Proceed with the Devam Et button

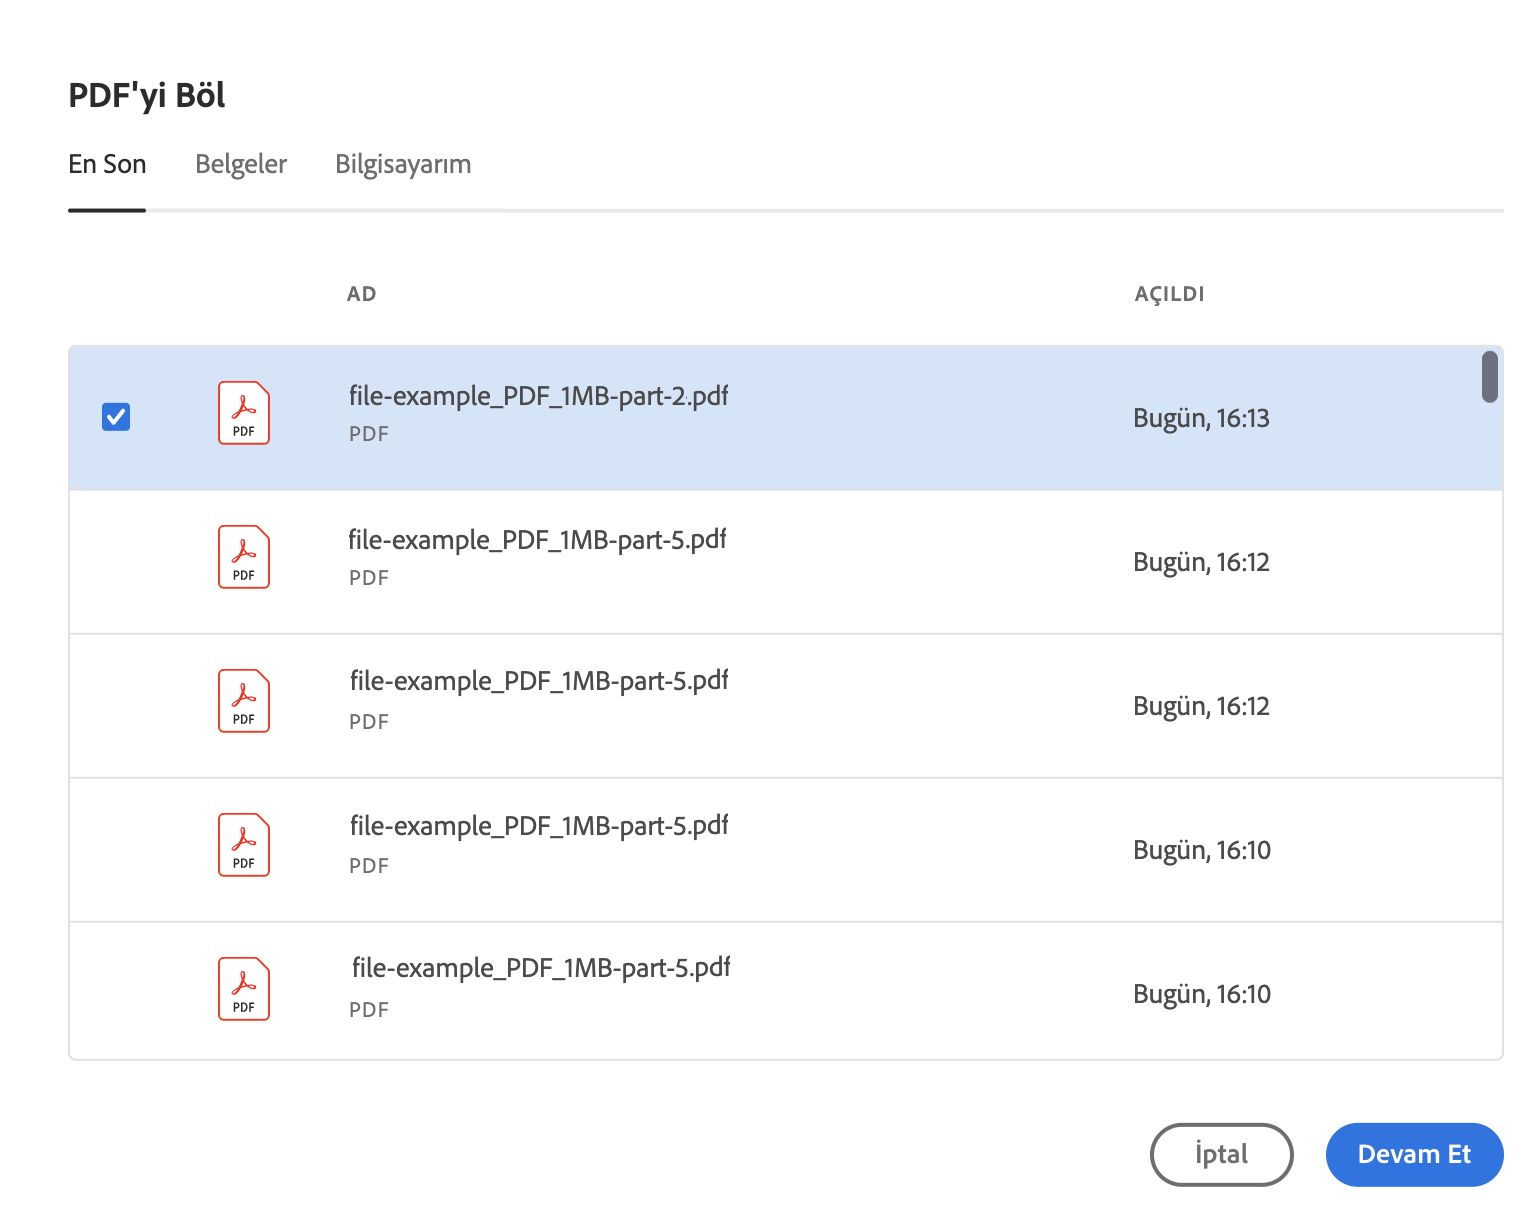click(1414, 1154)
